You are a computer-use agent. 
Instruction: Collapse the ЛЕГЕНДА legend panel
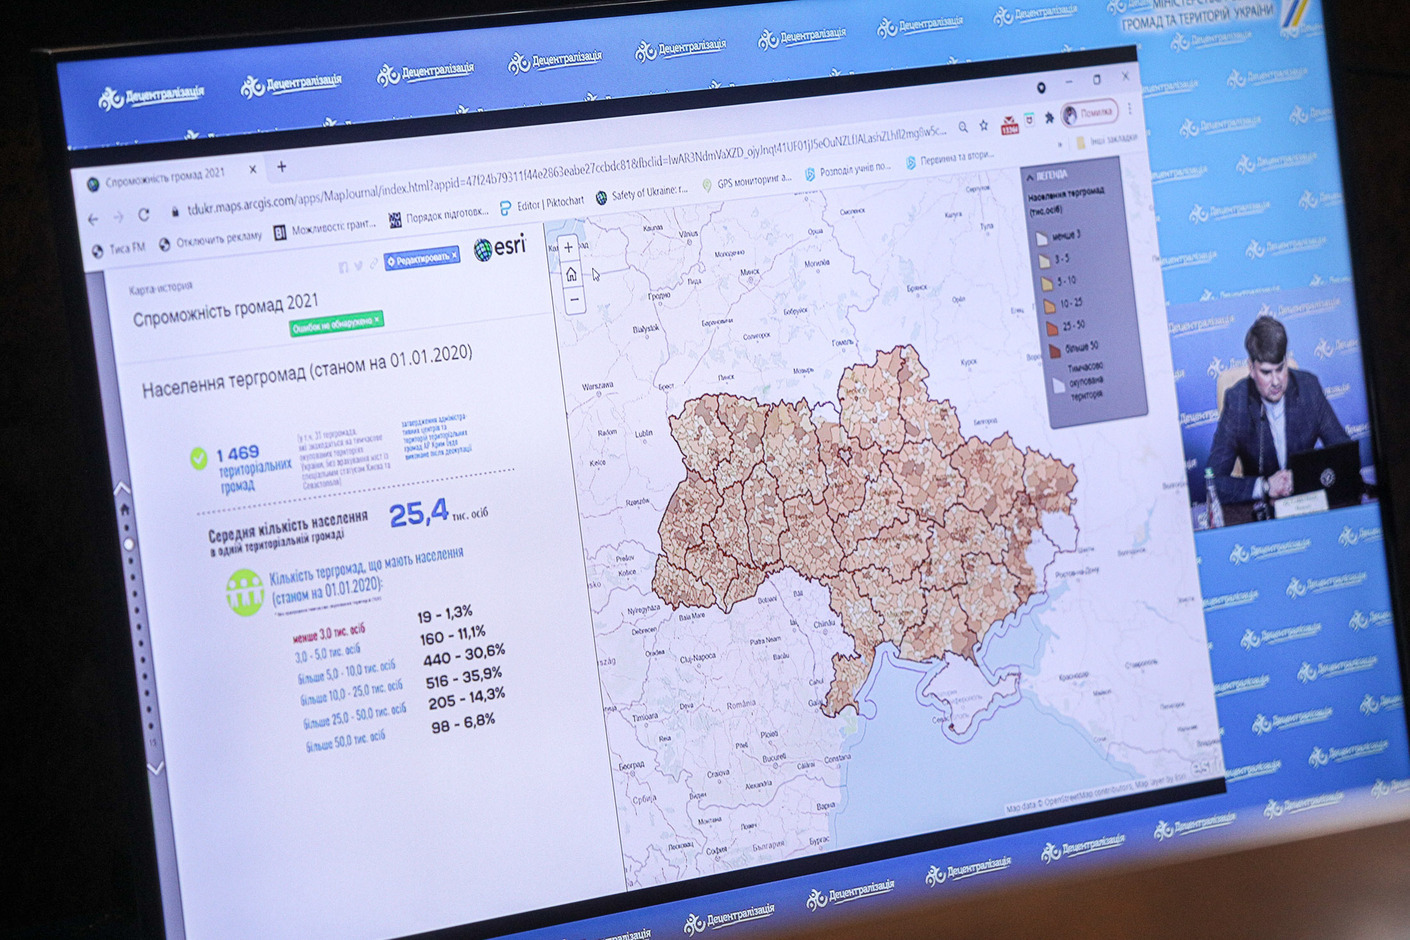tap(1031, 176)
